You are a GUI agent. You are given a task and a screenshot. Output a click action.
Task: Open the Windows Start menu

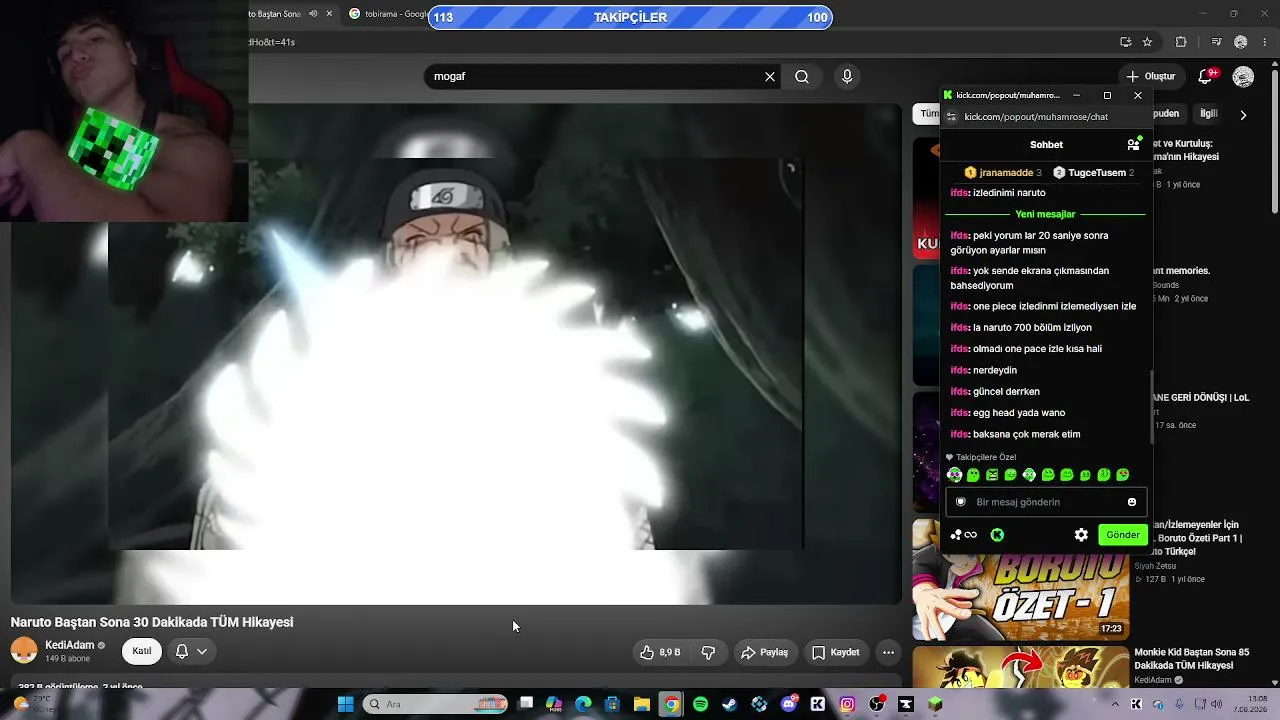point(345,704)
